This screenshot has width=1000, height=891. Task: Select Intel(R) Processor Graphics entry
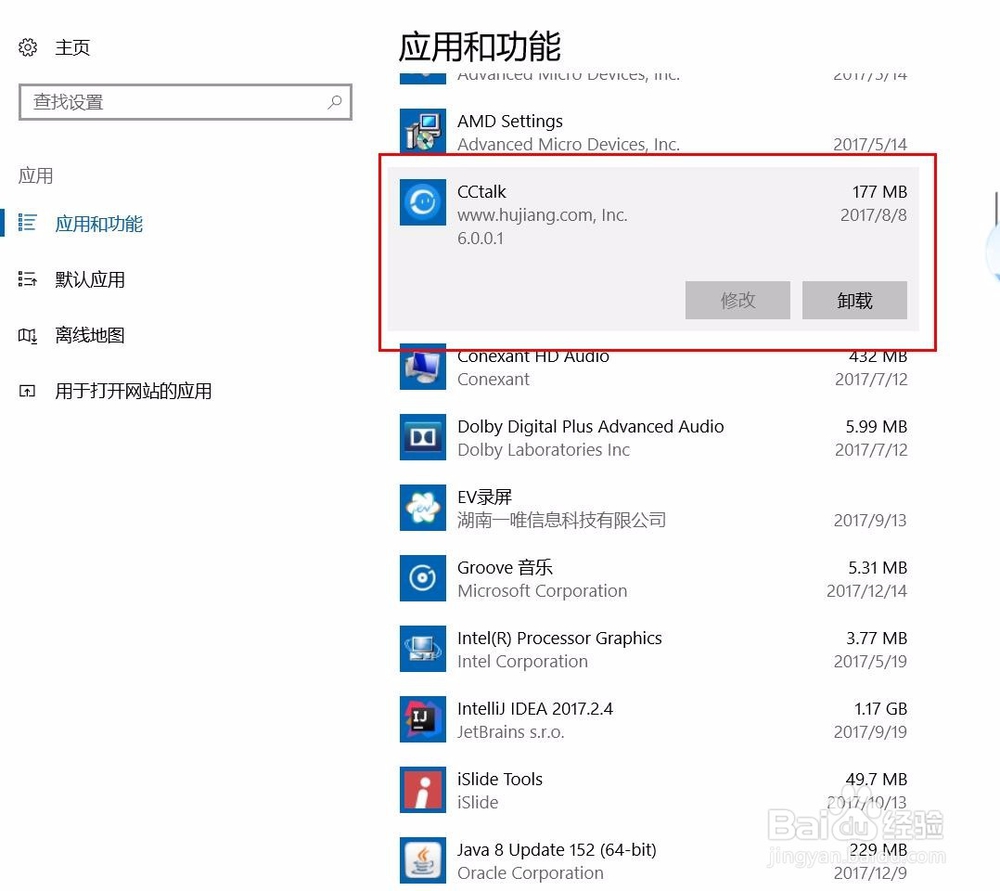tap(559, 638)
